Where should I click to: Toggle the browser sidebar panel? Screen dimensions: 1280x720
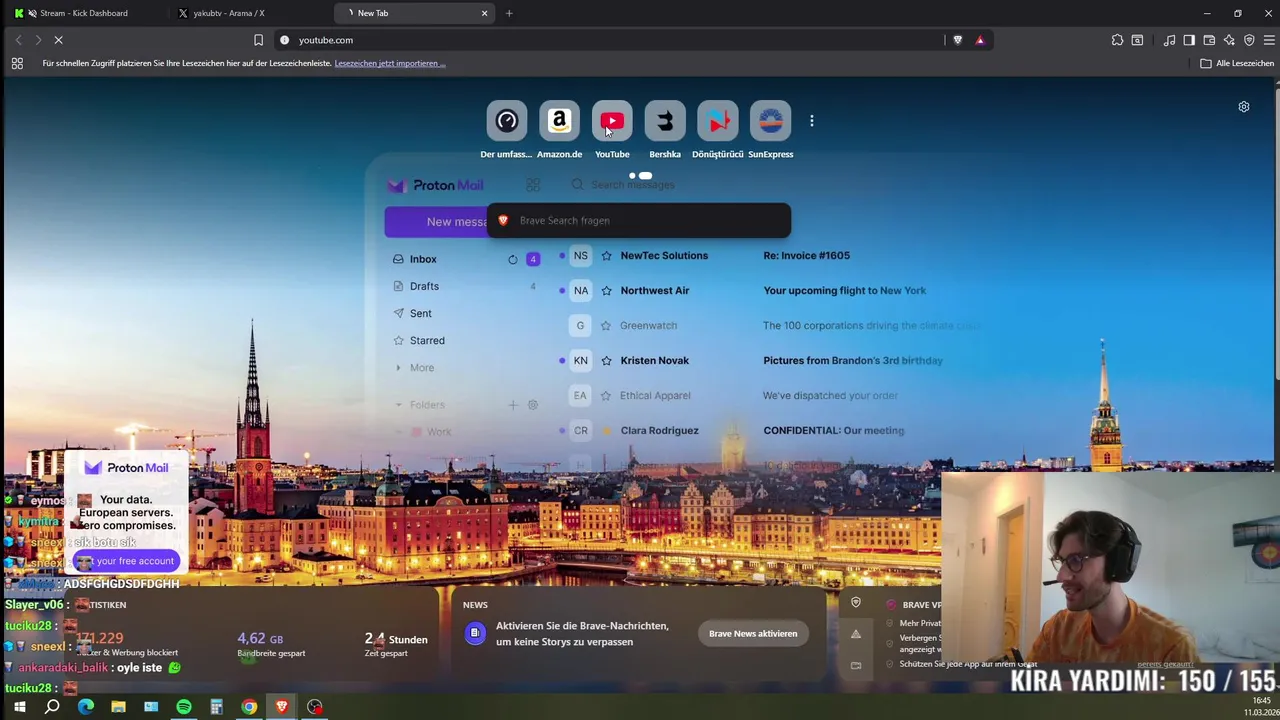tap(1189, 40)
